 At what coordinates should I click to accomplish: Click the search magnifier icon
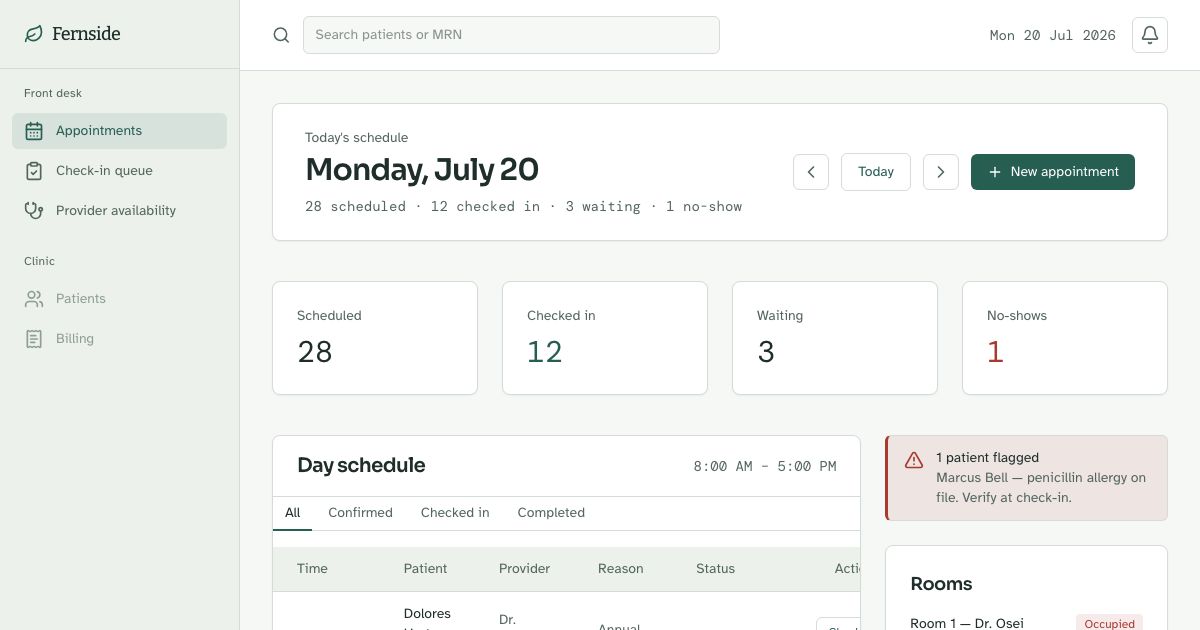(x=281, y=35)
